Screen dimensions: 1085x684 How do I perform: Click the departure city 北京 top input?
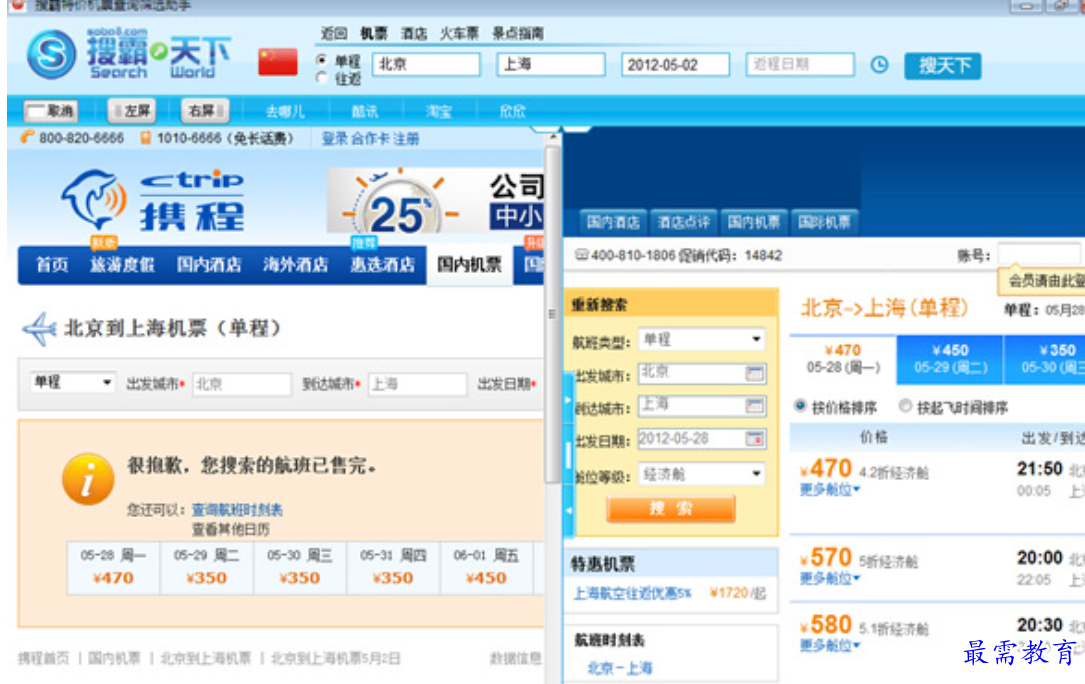click(x=426, y=64)
